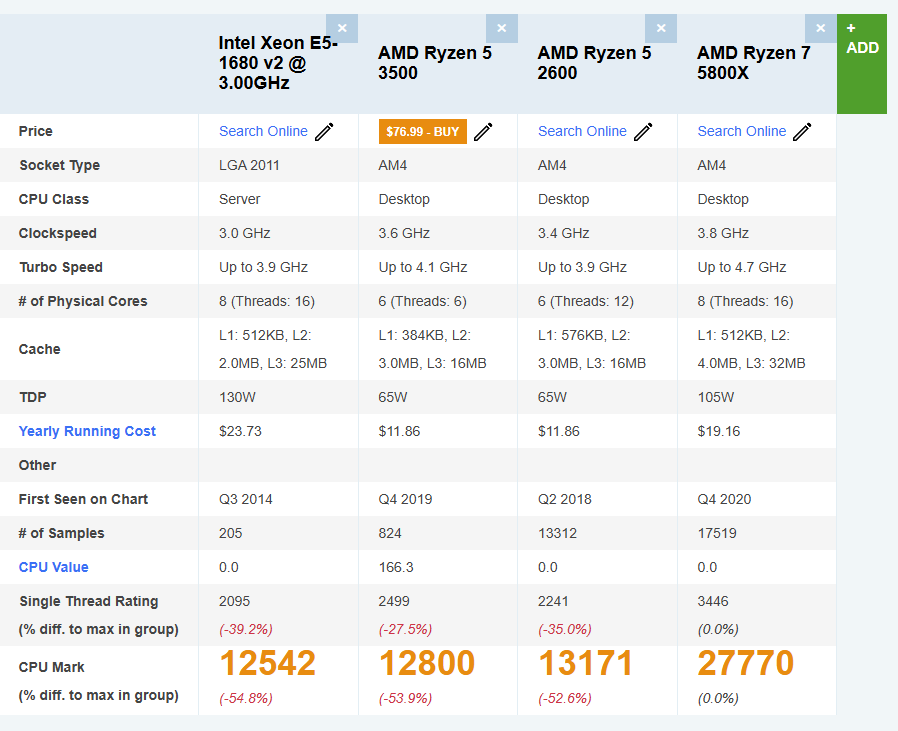Click $76.99 - BUY button
The image size is (898, 731).
[423, 132]
